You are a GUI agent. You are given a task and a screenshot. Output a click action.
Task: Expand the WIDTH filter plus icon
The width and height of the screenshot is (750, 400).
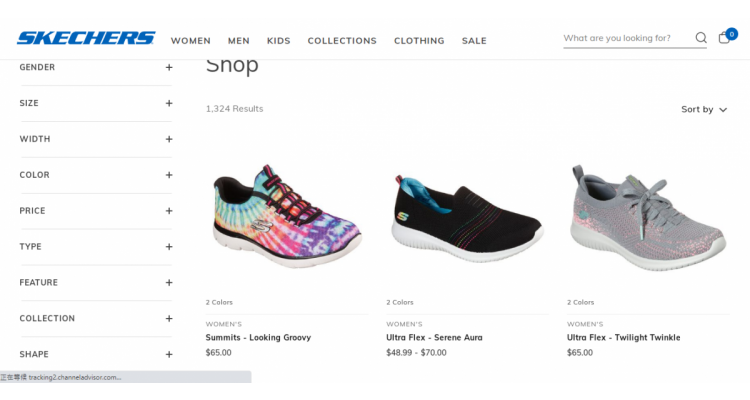tap(169, 139)
